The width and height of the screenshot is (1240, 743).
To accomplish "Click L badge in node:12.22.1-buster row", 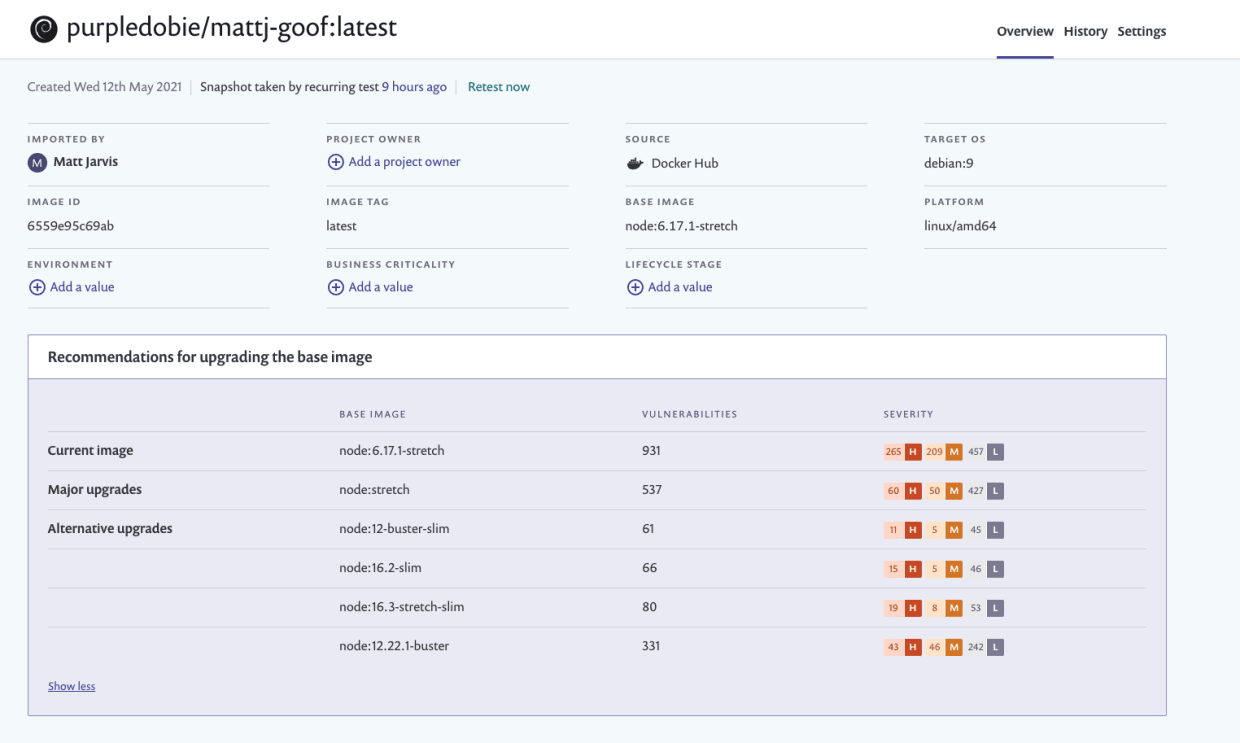I will 995,647.
